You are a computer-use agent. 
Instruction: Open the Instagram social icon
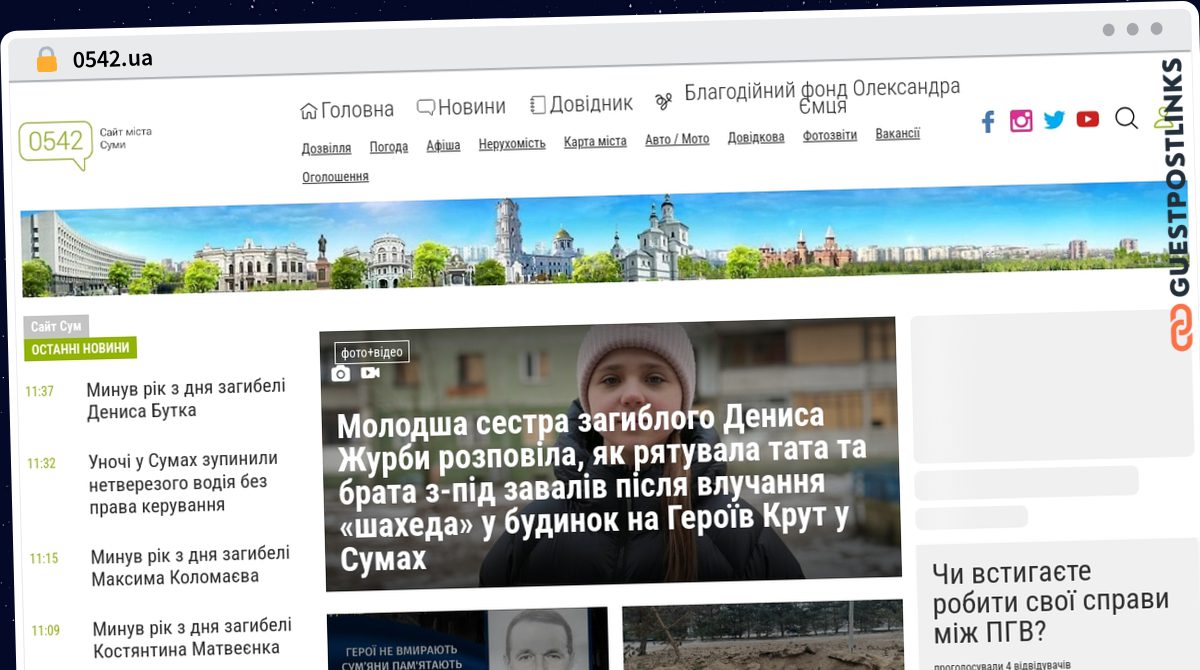pyautogui.click(x=1021, y=121)
